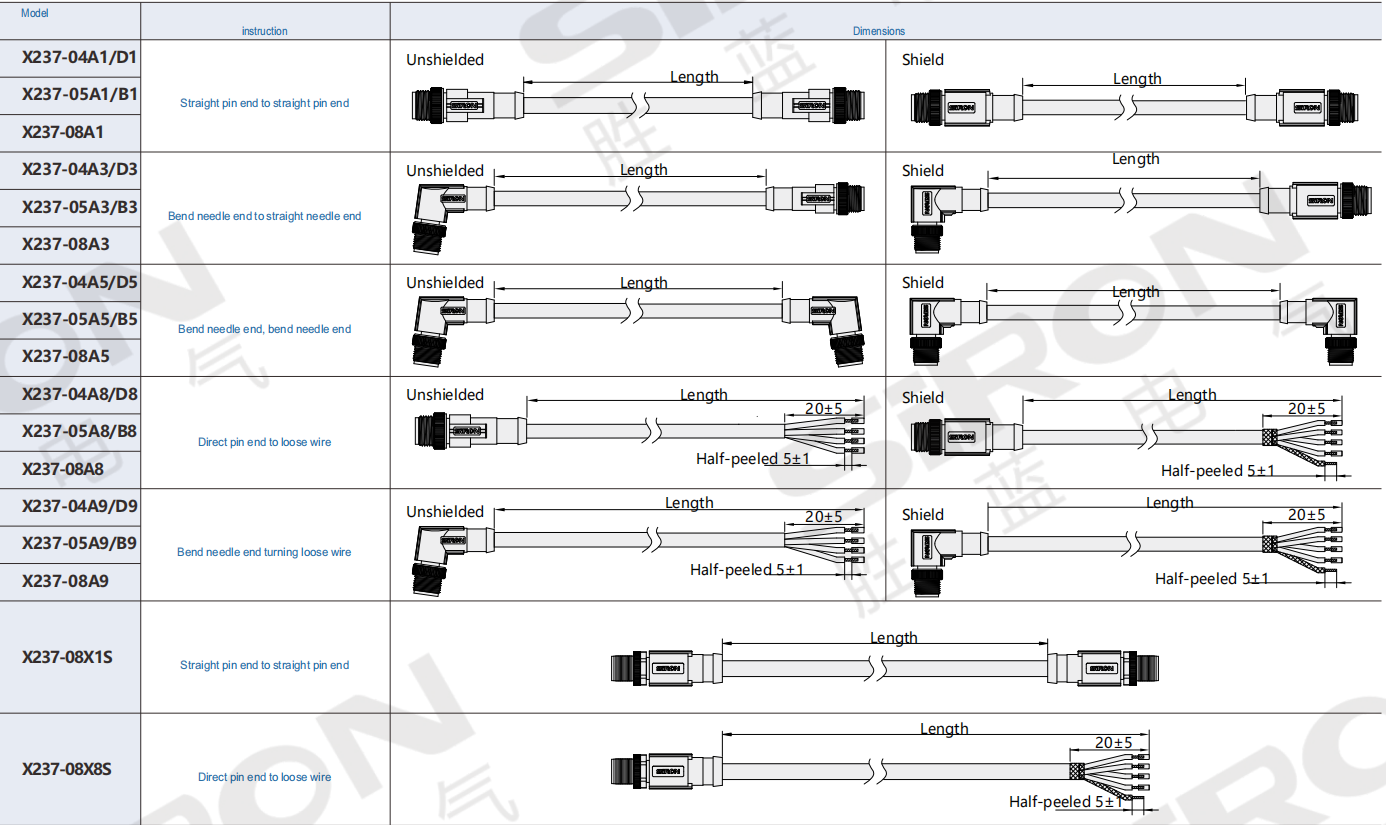Click the instruction column header
The image size is (1386, 825).
point(264,31)
